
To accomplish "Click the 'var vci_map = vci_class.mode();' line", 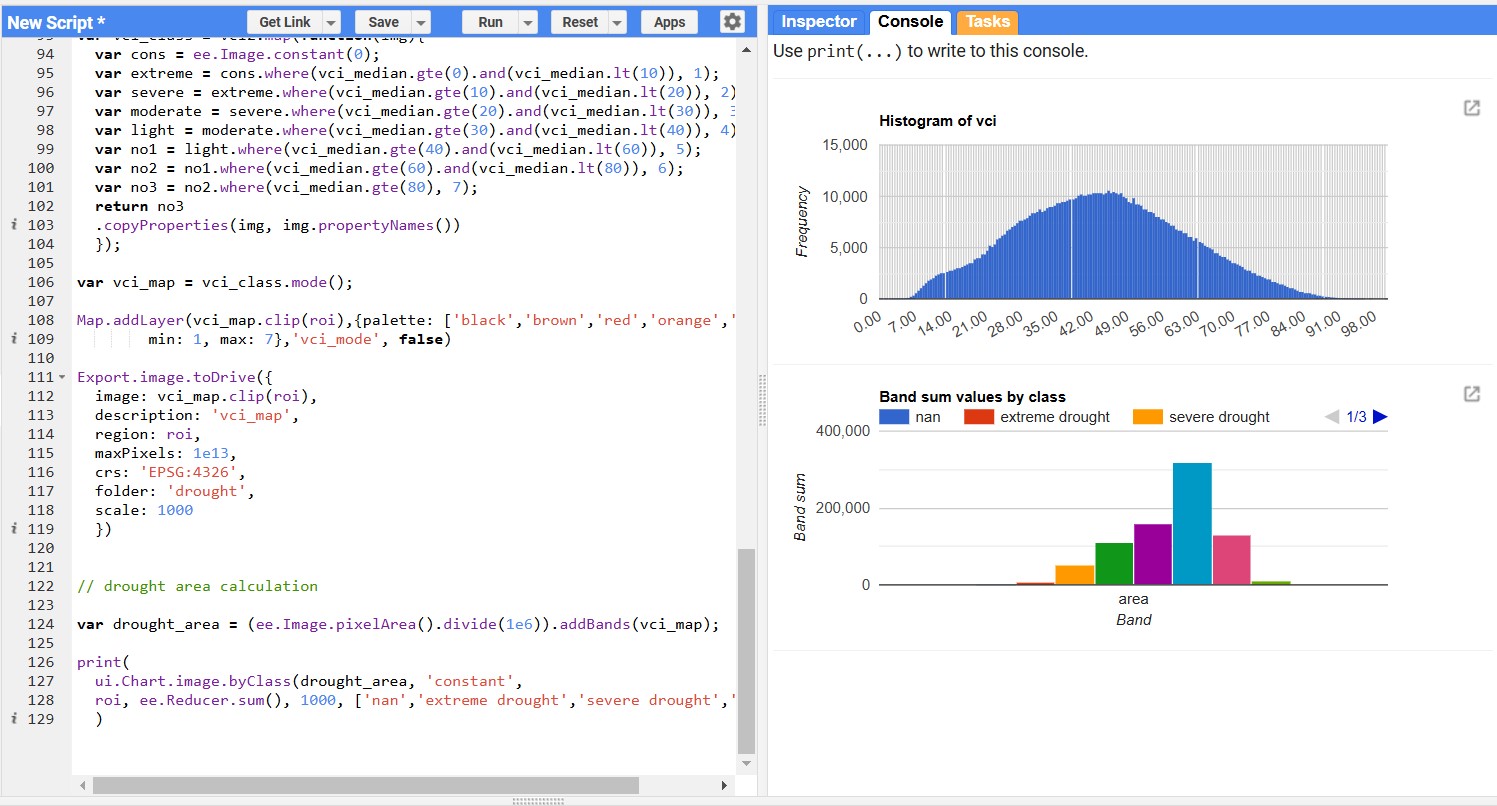I will click(x=215, y=282).
